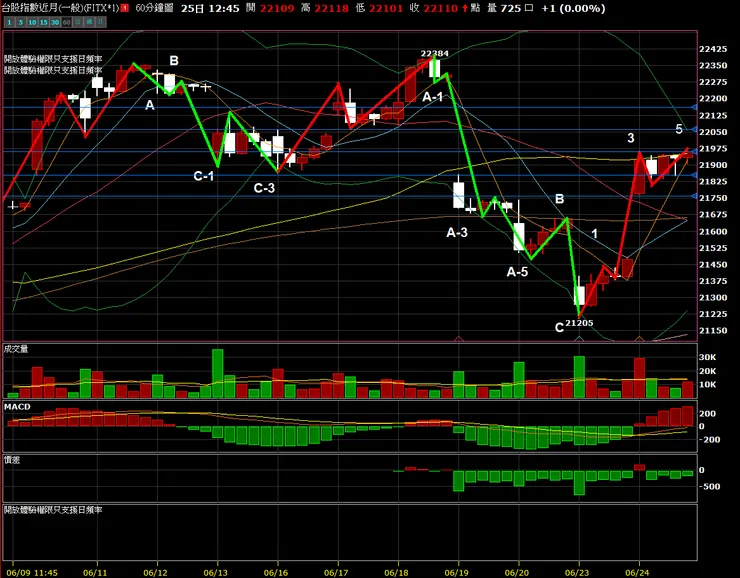Click the red '1' badge beside FITX*1
Screen dimensions: 740x578
click(x=125, y=8)
